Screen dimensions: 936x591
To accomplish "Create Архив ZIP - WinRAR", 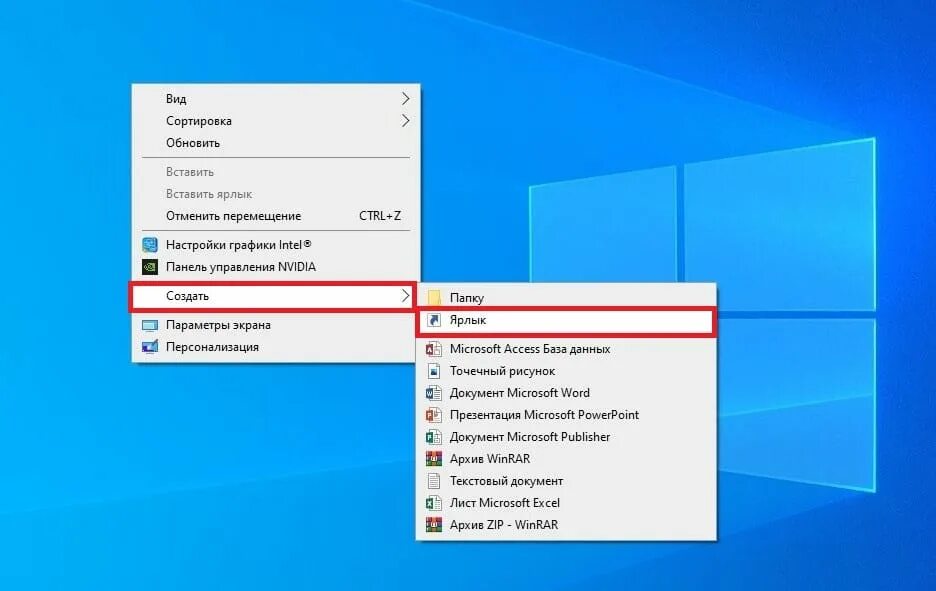I will [566, 525].
